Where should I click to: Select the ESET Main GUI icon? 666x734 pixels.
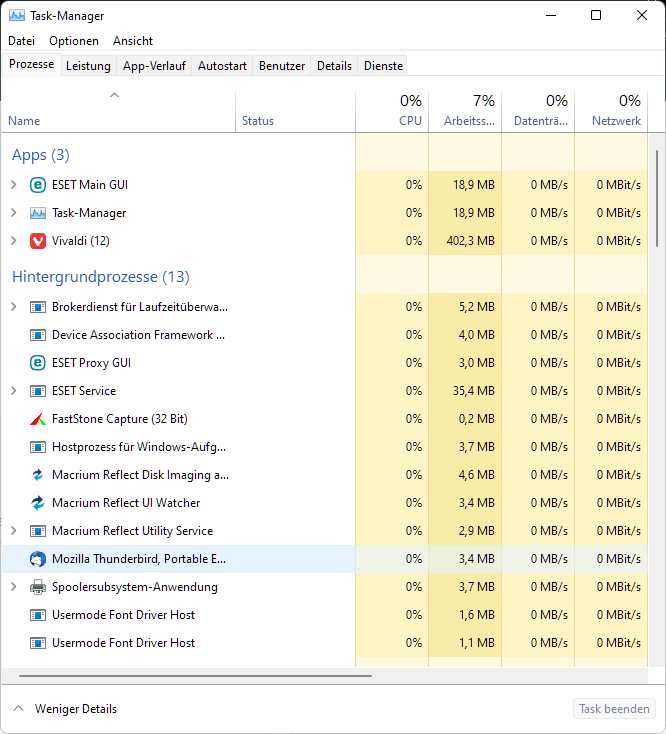[38, 185]
